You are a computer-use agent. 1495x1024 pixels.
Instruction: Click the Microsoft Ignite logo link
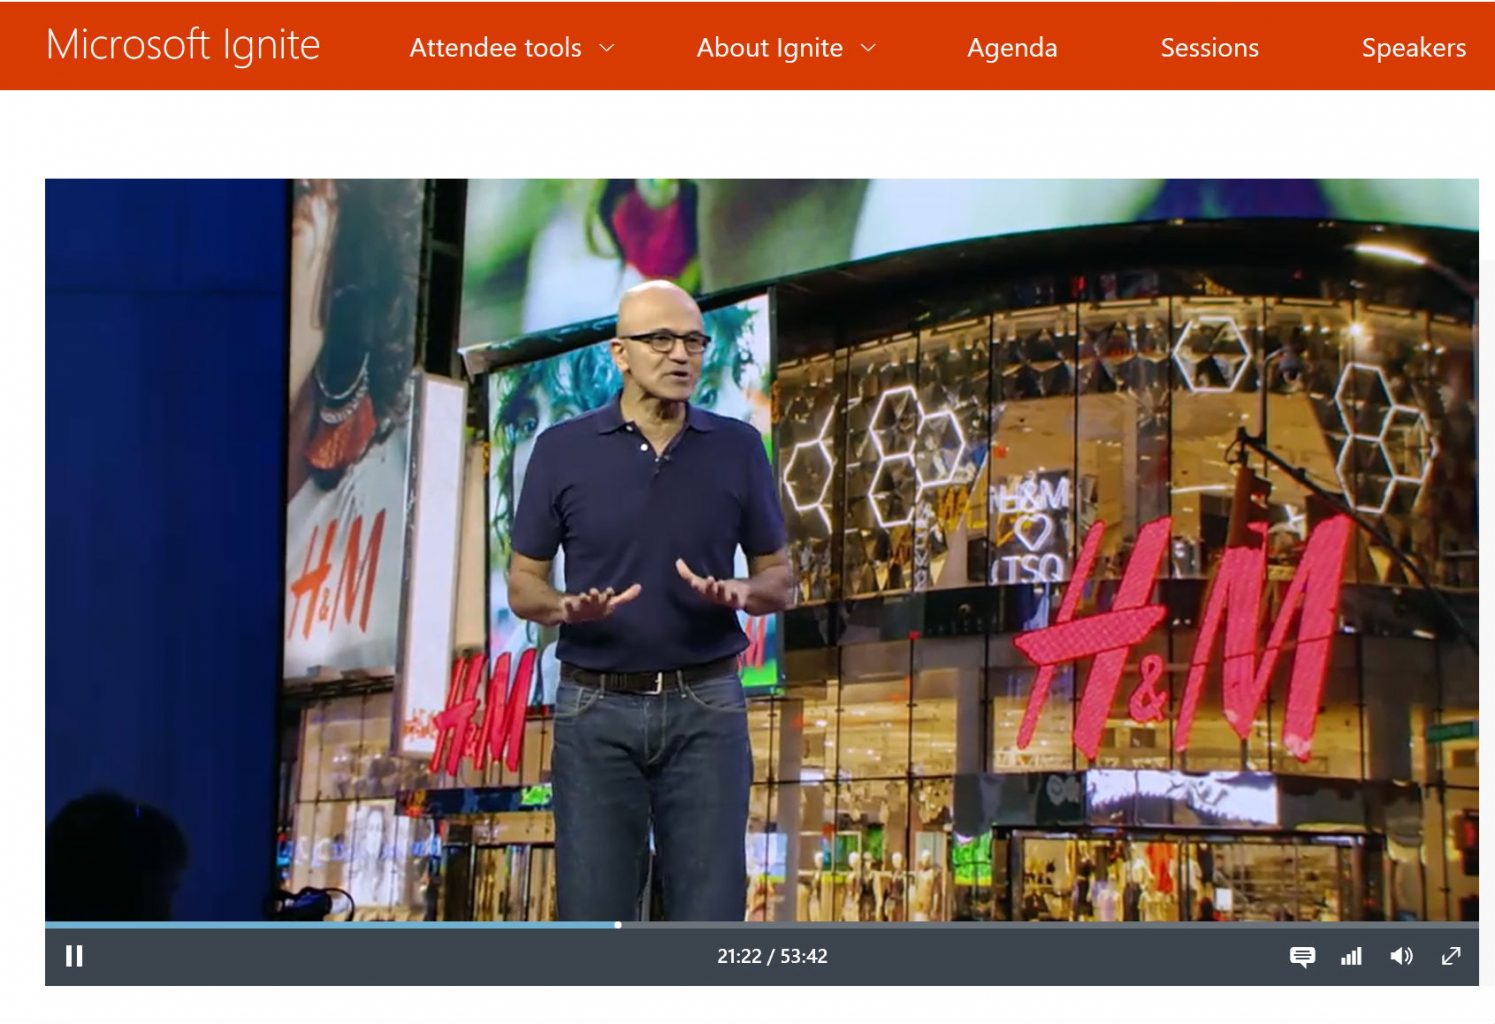coord(184,46)
